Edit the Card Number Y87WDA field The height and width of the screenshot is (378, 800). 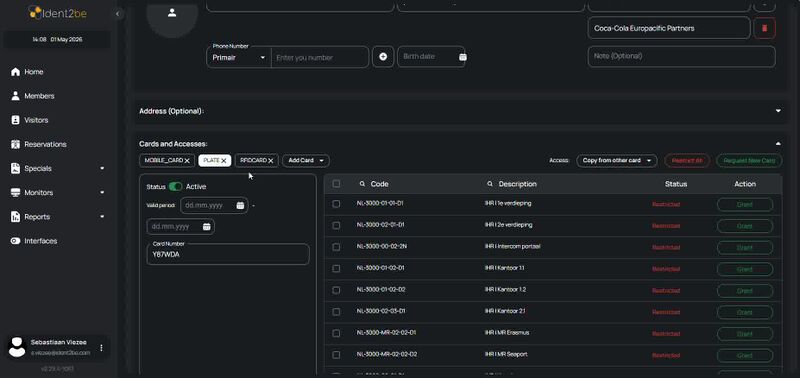click(x=228, y=254)
